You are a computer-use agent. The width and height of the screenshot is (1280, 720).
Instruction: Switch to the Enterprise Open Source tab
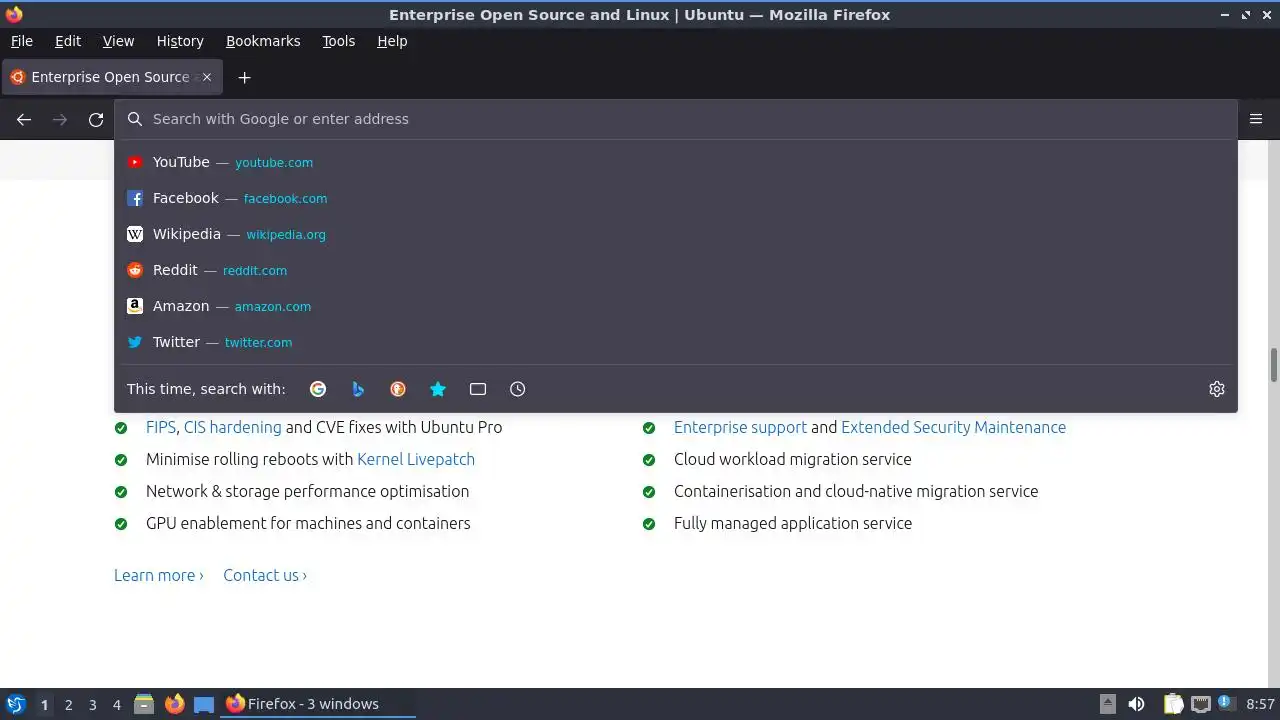pos(110,77)
